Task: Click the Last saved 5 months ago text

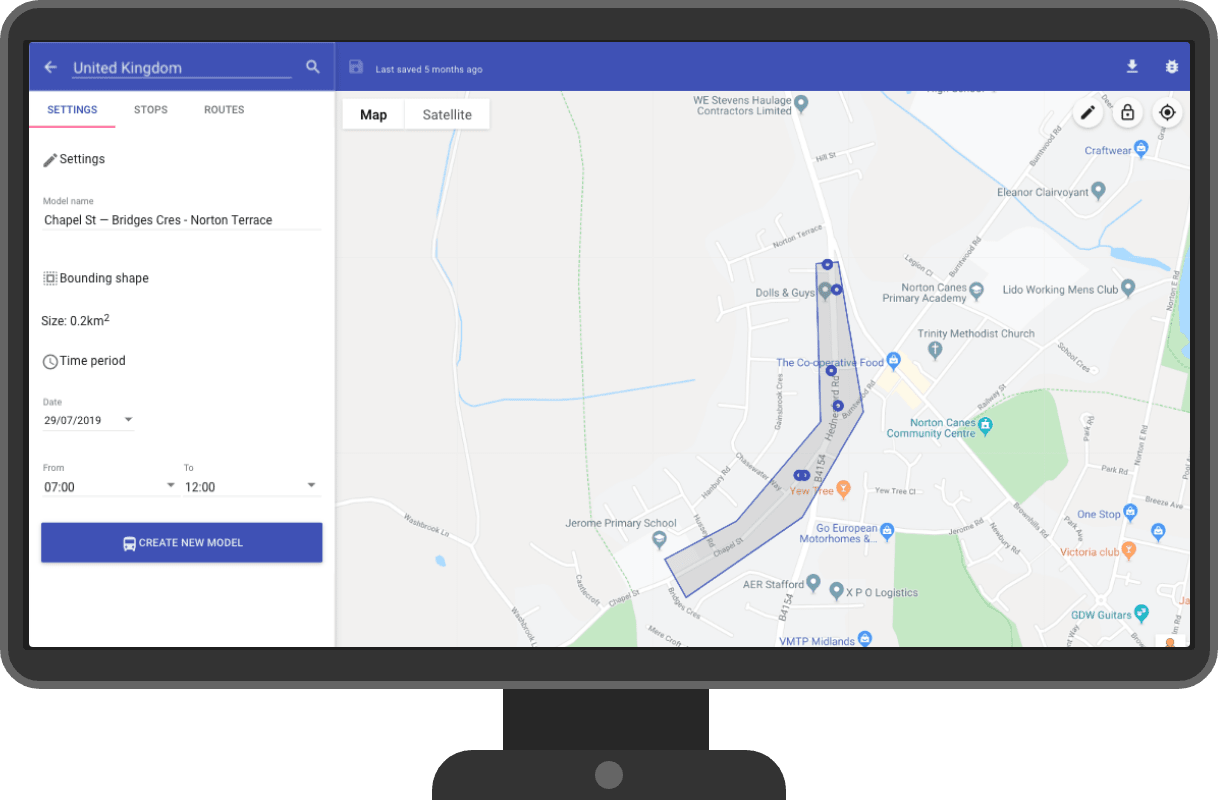Action: (x=429, y=69)
